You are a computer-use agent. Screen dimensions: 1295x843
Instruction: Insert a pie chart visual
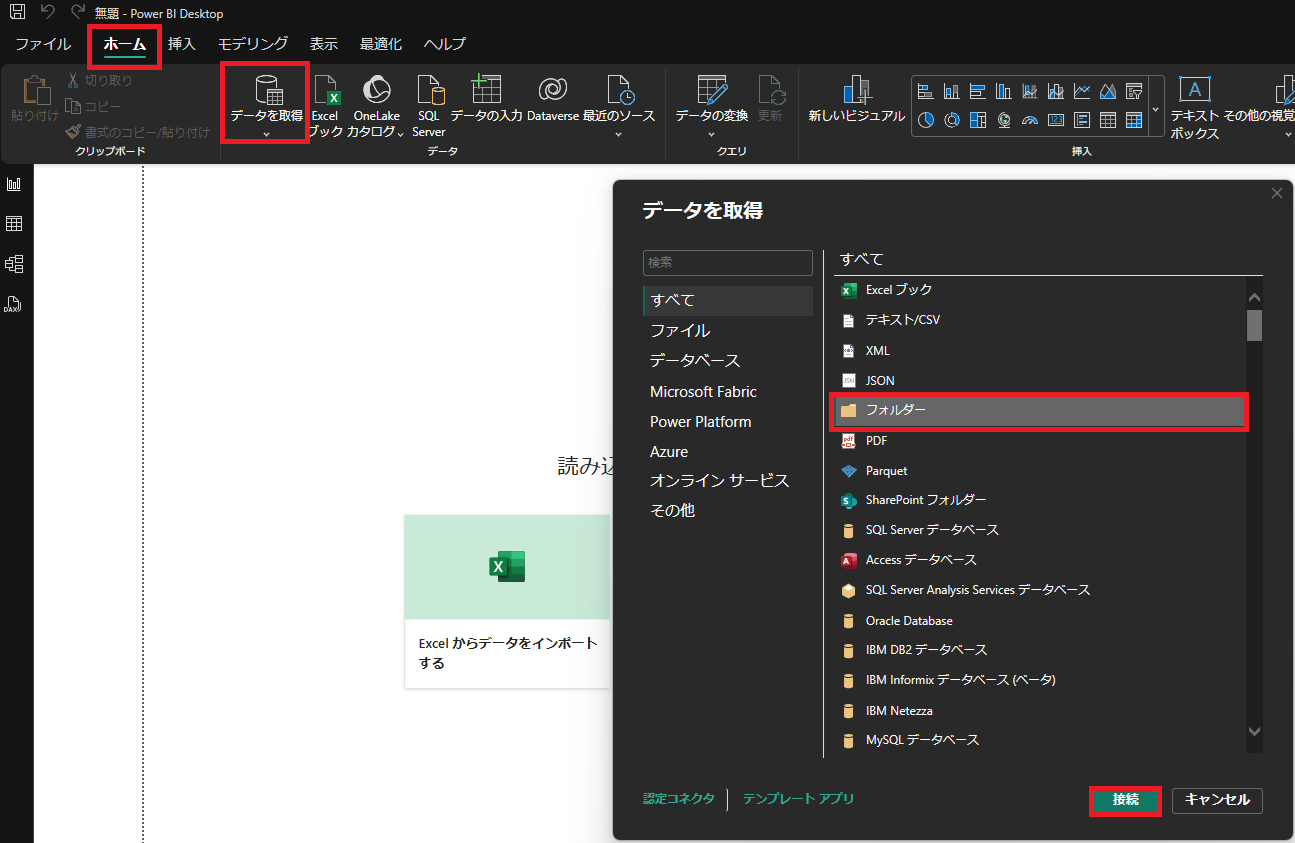(926, 120)
